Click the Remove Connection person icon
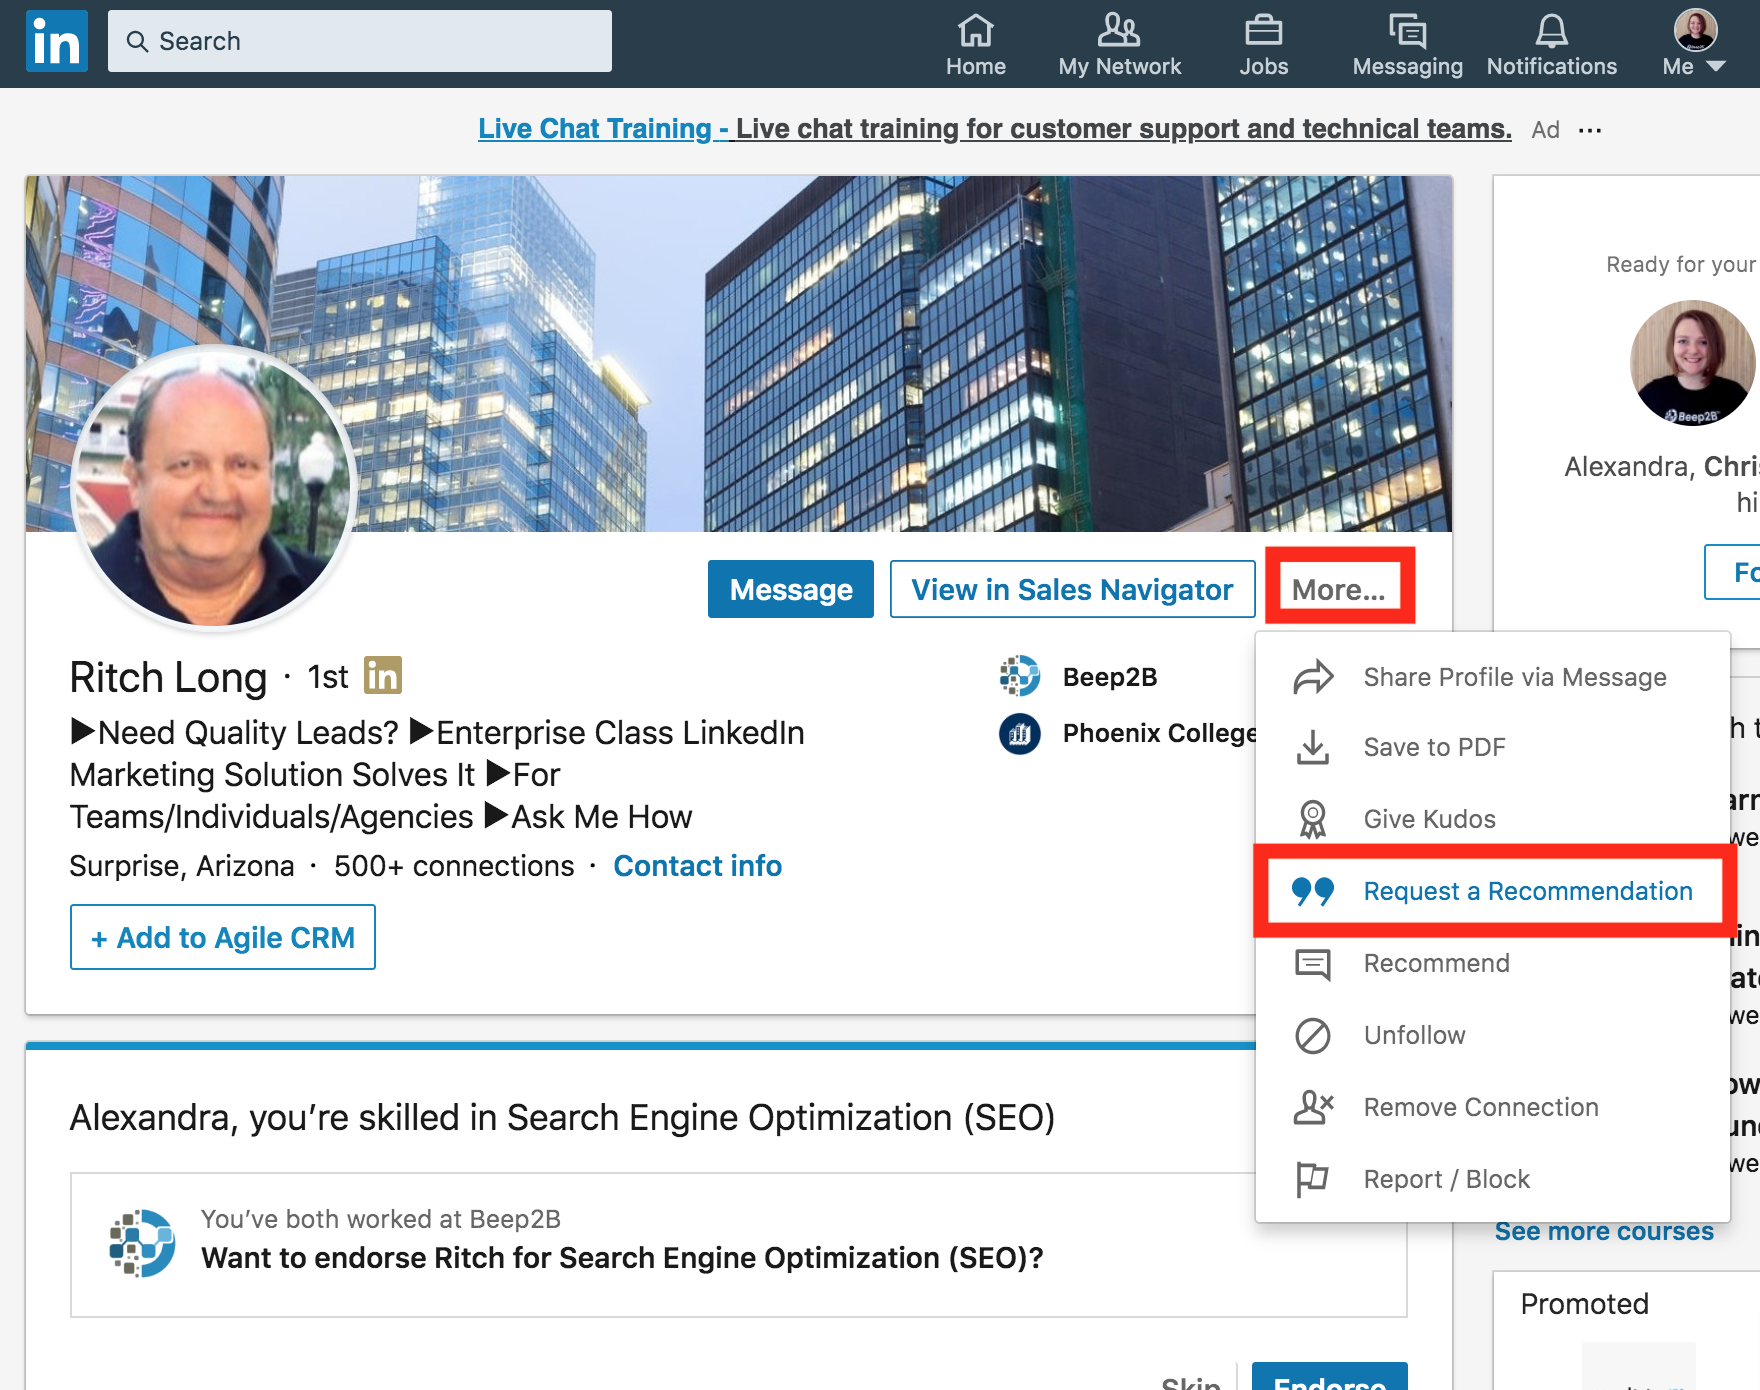1760x1390 pixels. [1313, 1107]
